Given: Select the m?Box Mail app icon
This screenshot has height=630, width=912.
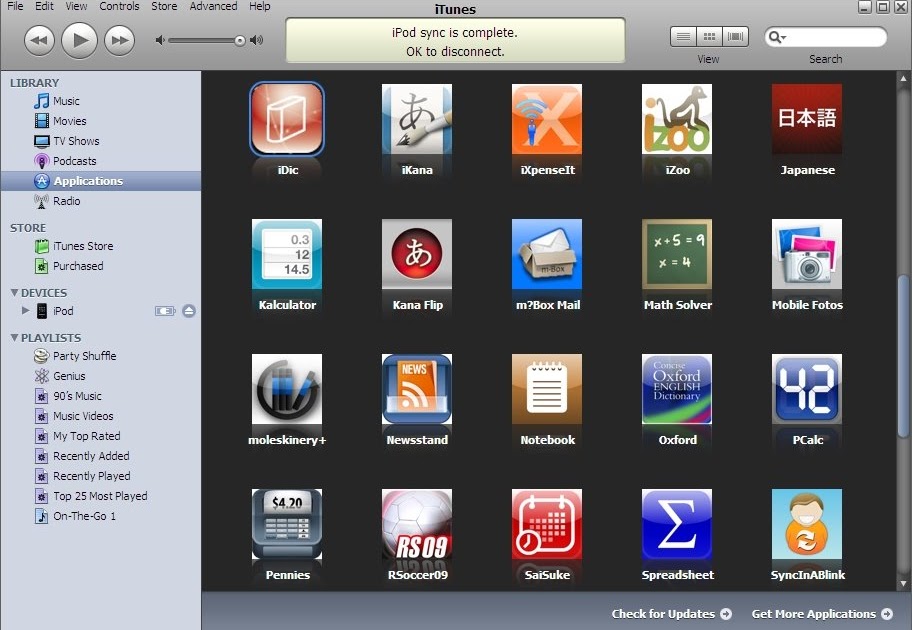Looking at the screenshot, I should tap(547, 254).
